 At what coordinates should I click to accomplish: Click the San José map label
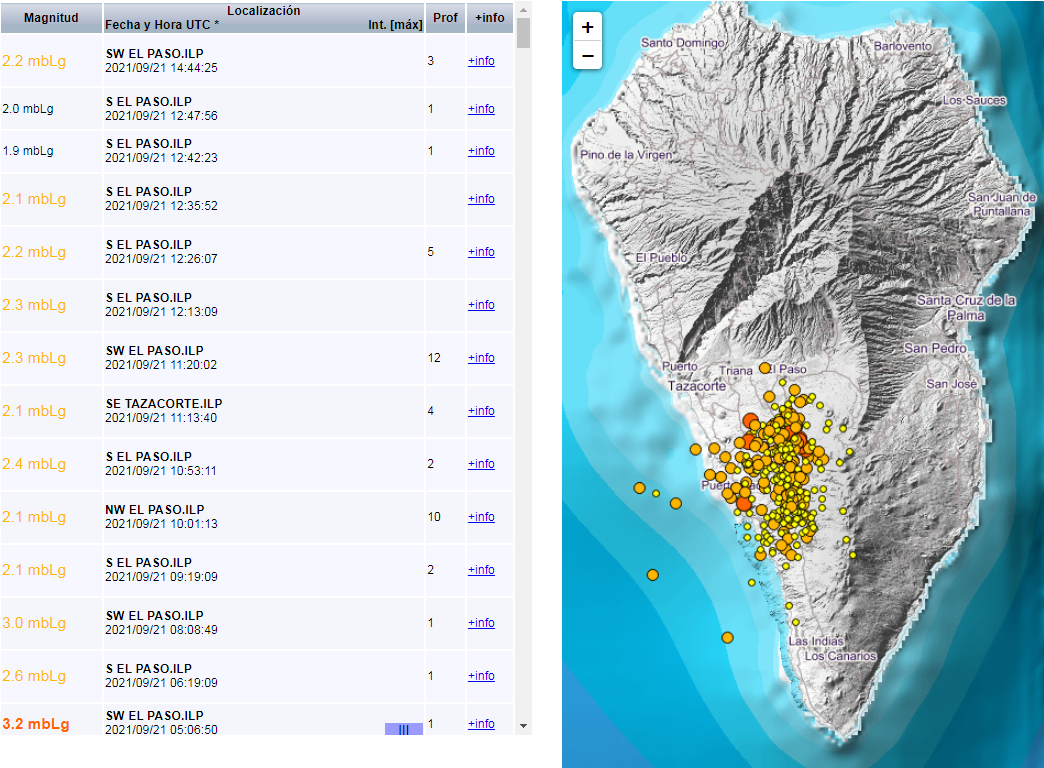click(951, 384)
